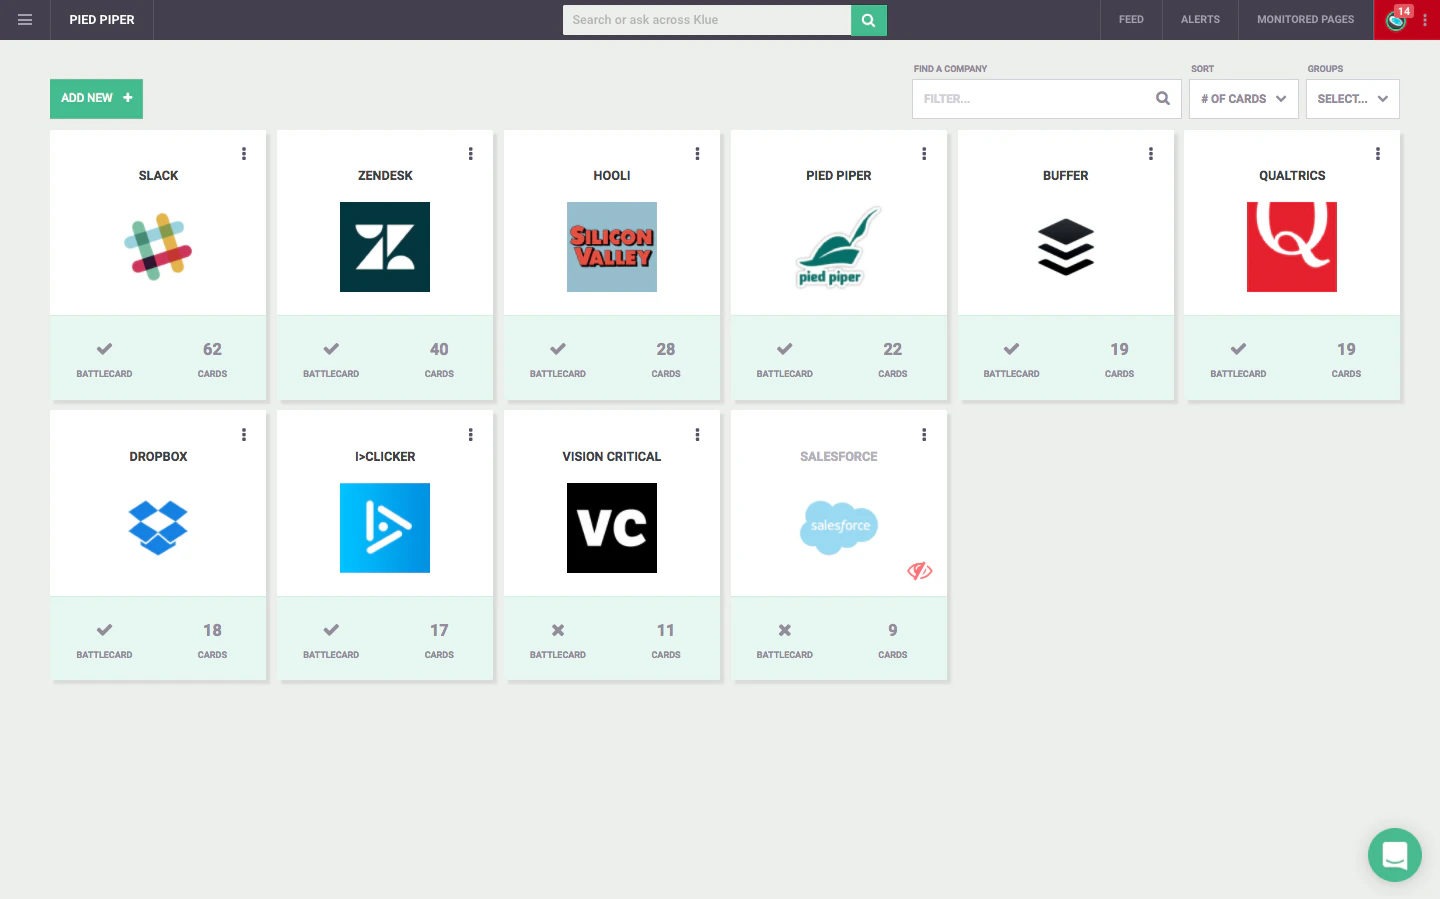The width and height of the screenshot is (1440, 899).
Task: Click the QUALTRICS card title
Action: [x=1292, y=175]
